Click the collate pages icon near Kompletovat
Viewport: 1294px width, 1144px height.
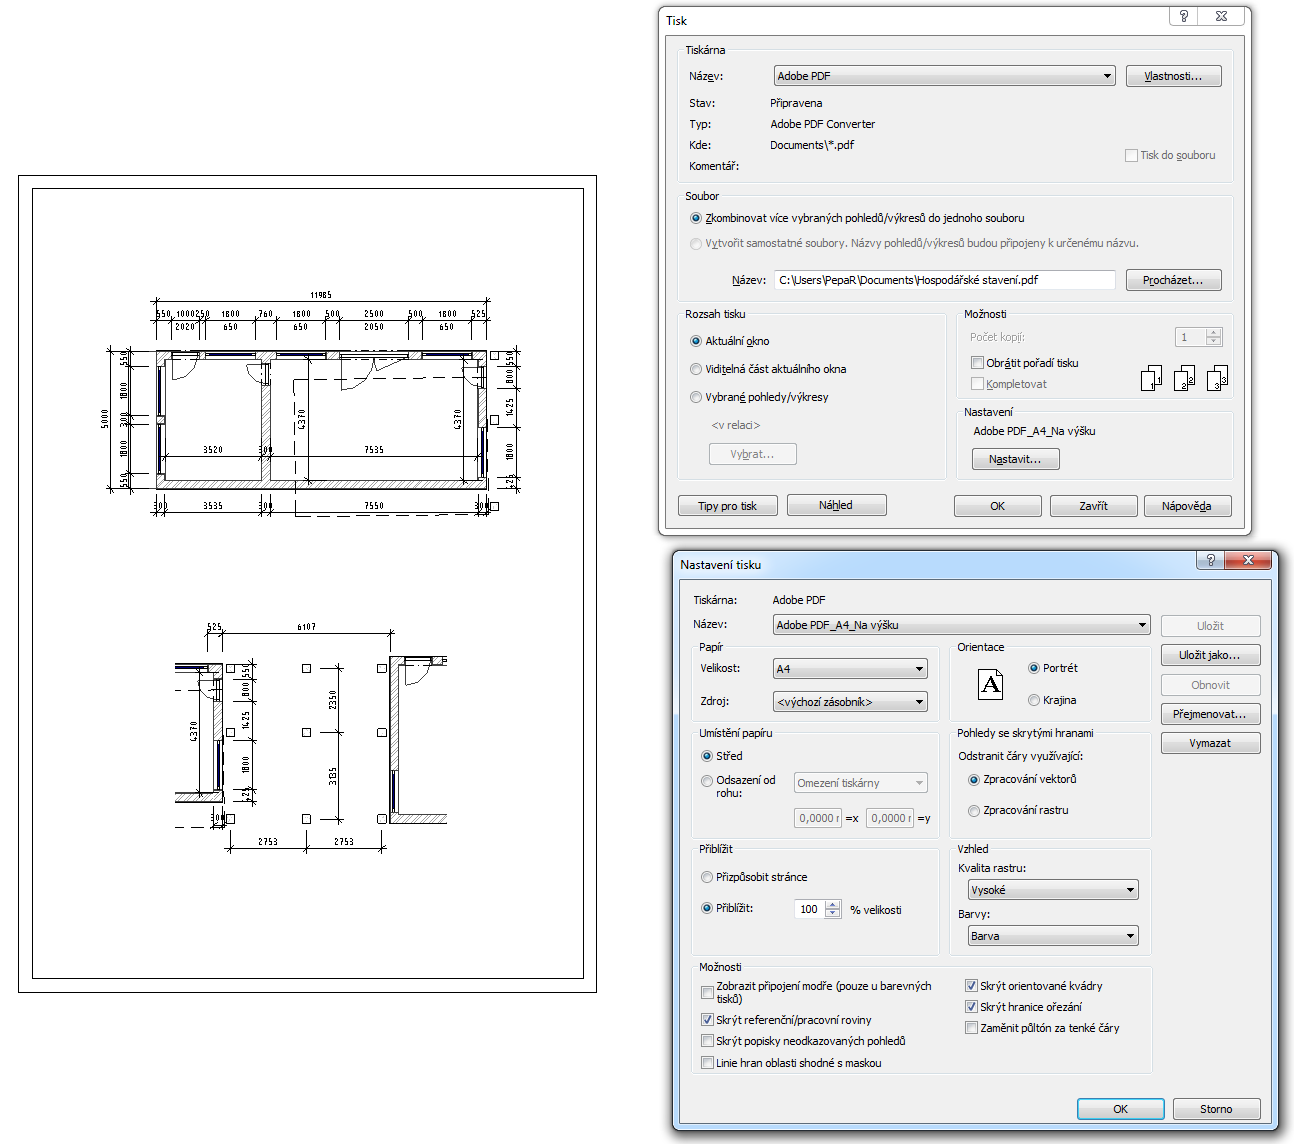click(x=1184, y=378)
